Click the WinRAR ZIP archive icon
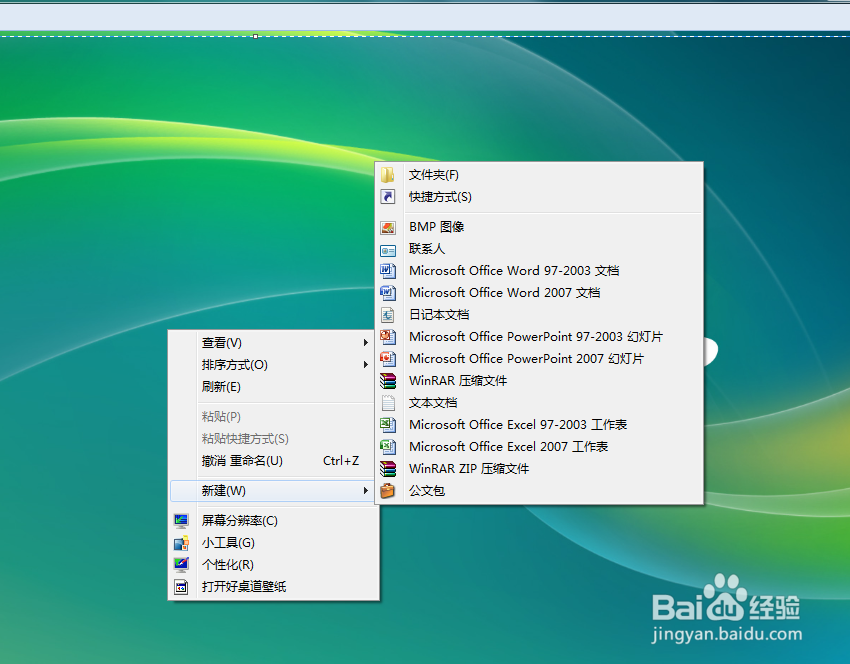 coord(388,469)
